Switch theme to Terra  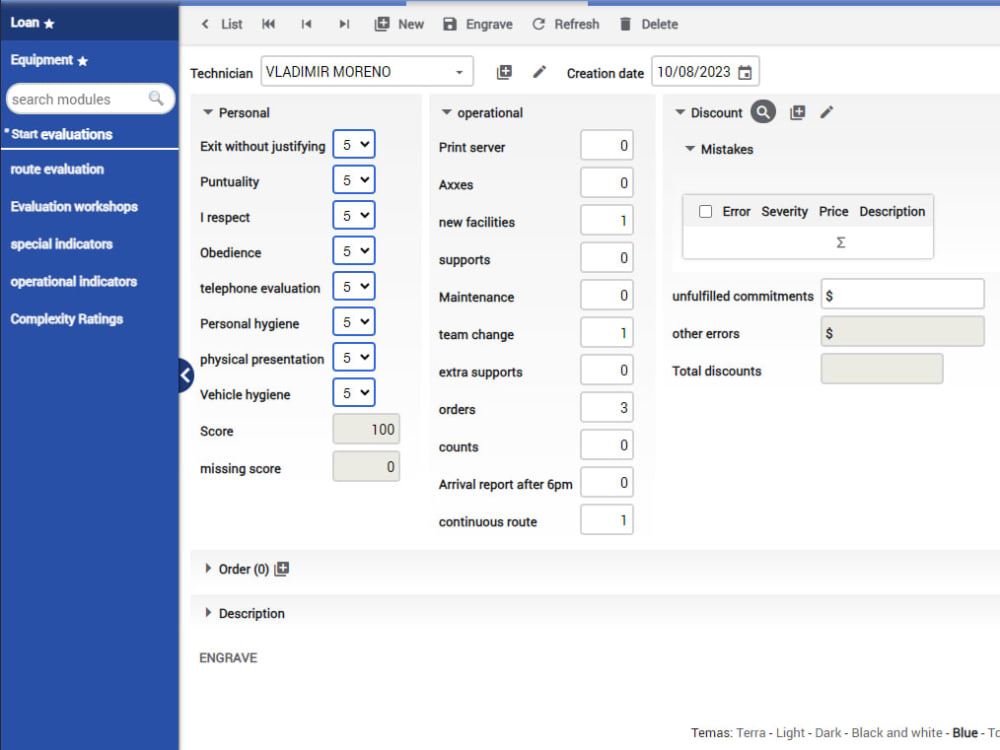751,733
